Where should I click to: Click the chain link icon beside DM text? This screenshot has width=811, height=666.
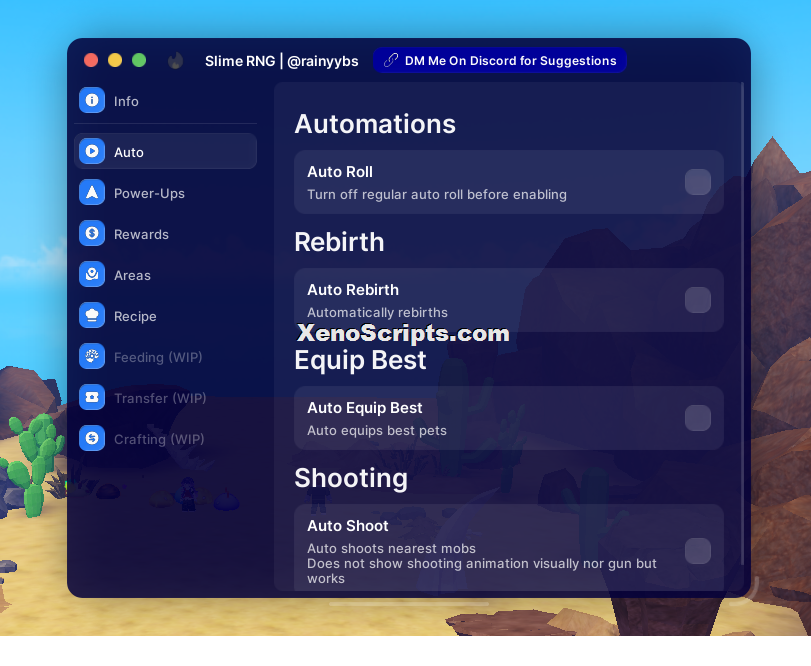click(391, 60)
